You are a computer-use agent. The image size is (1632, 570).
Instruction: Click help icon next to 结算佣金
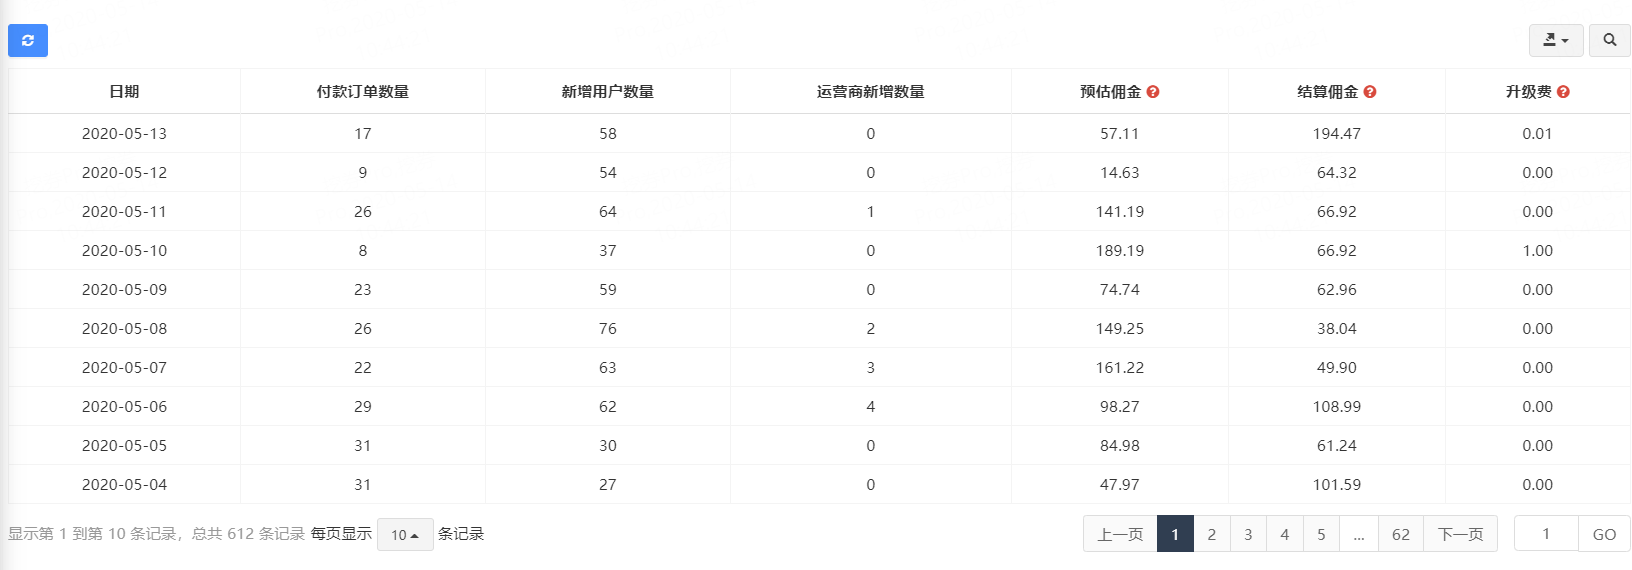1370,92
